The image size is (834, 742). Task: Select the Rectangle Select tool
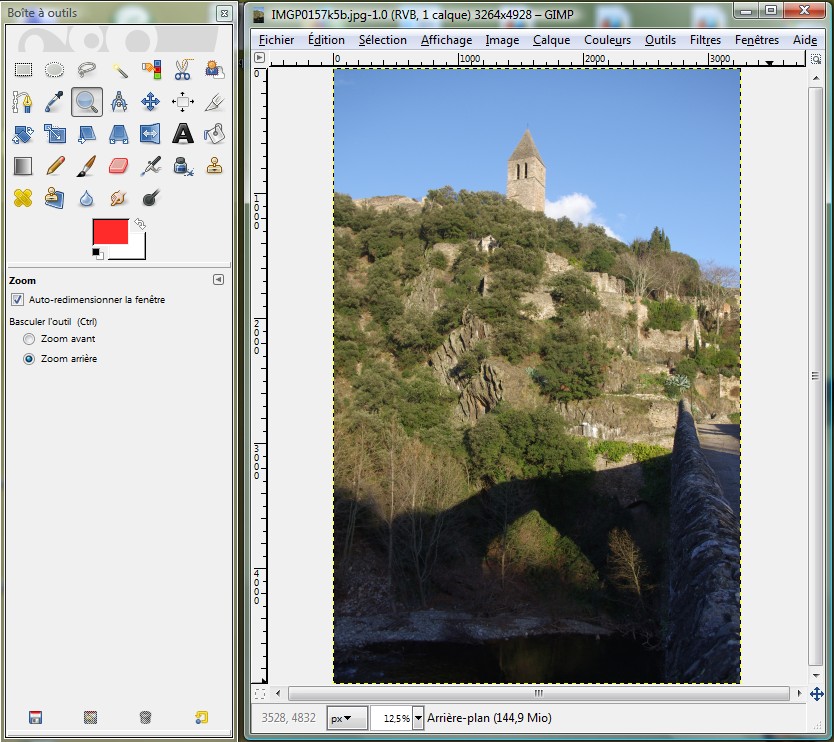point(23,70)
